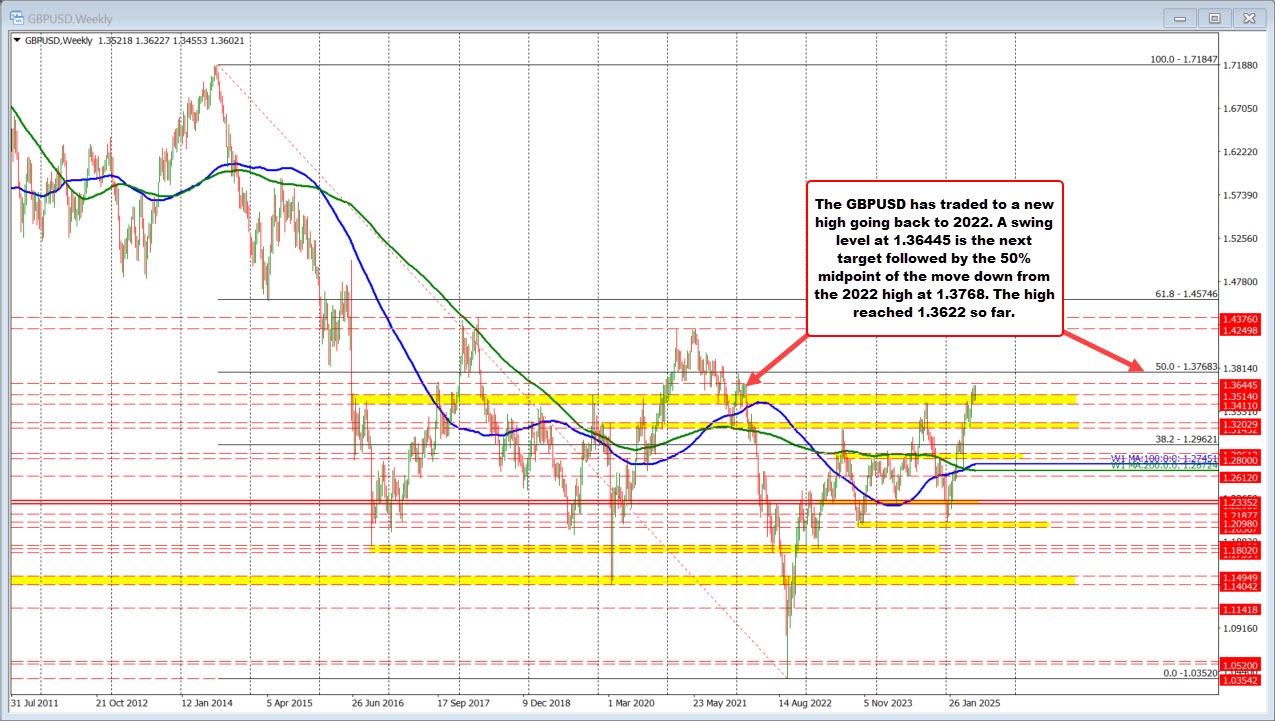
Task: Click the annotation box describing the 1.36445 target
Action: click(x=937, y=260)
